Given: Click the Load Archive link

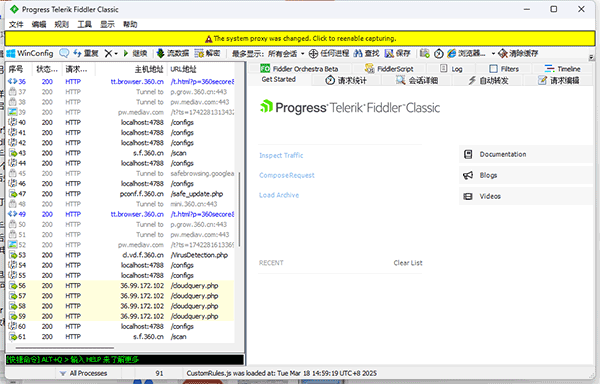Looking at the screenshot, I should point(279,195).
